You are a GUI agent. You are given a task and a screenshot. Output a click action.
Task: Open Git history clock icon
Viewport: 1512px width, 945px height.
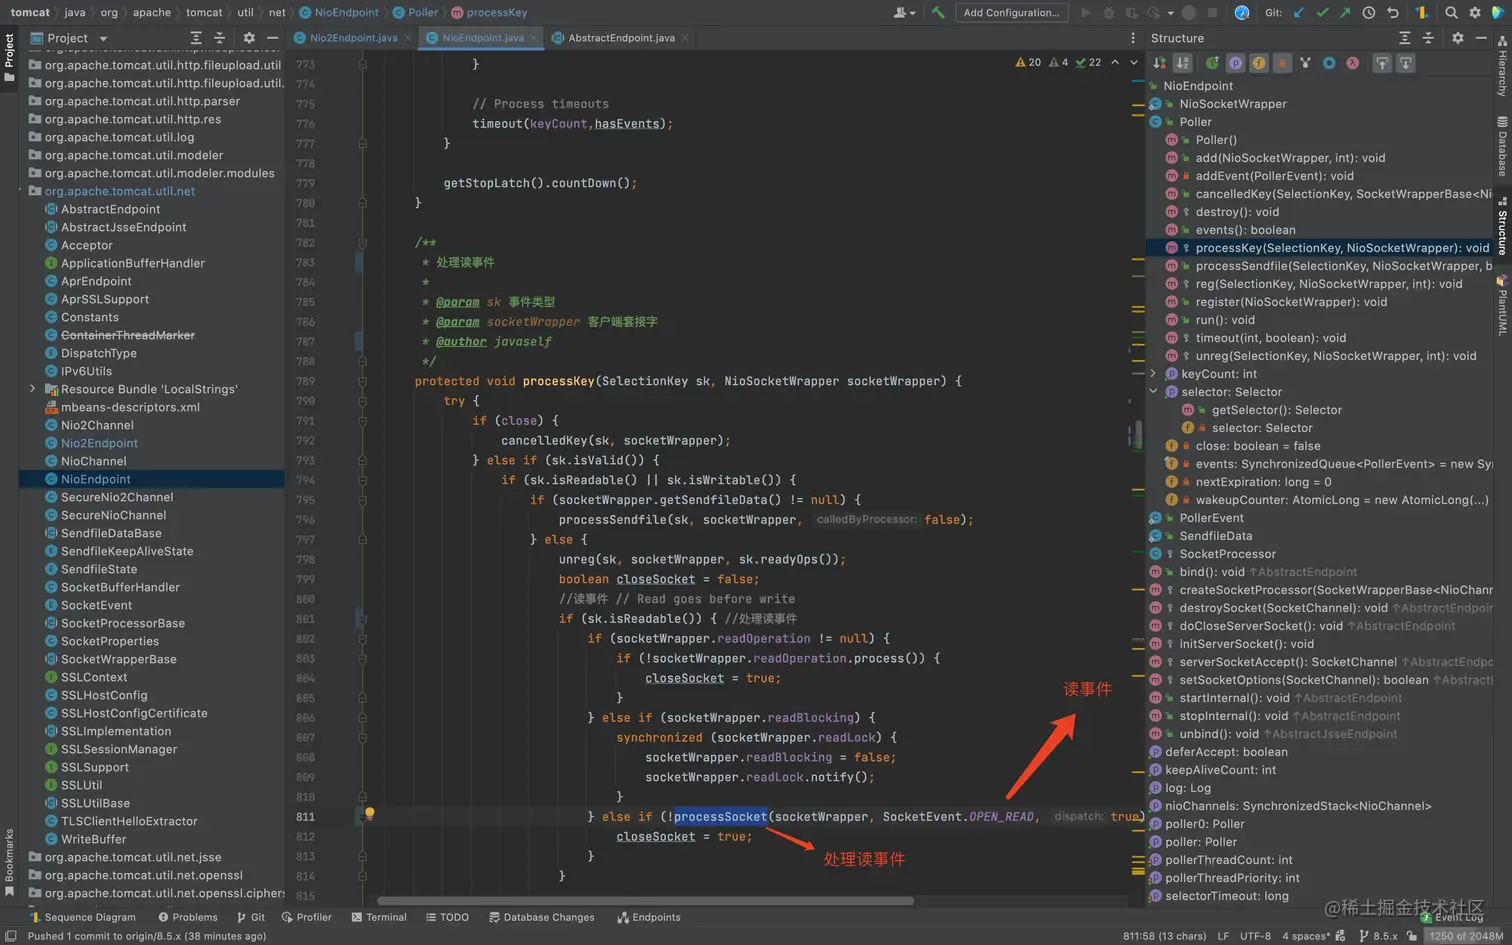[1368, 13]
